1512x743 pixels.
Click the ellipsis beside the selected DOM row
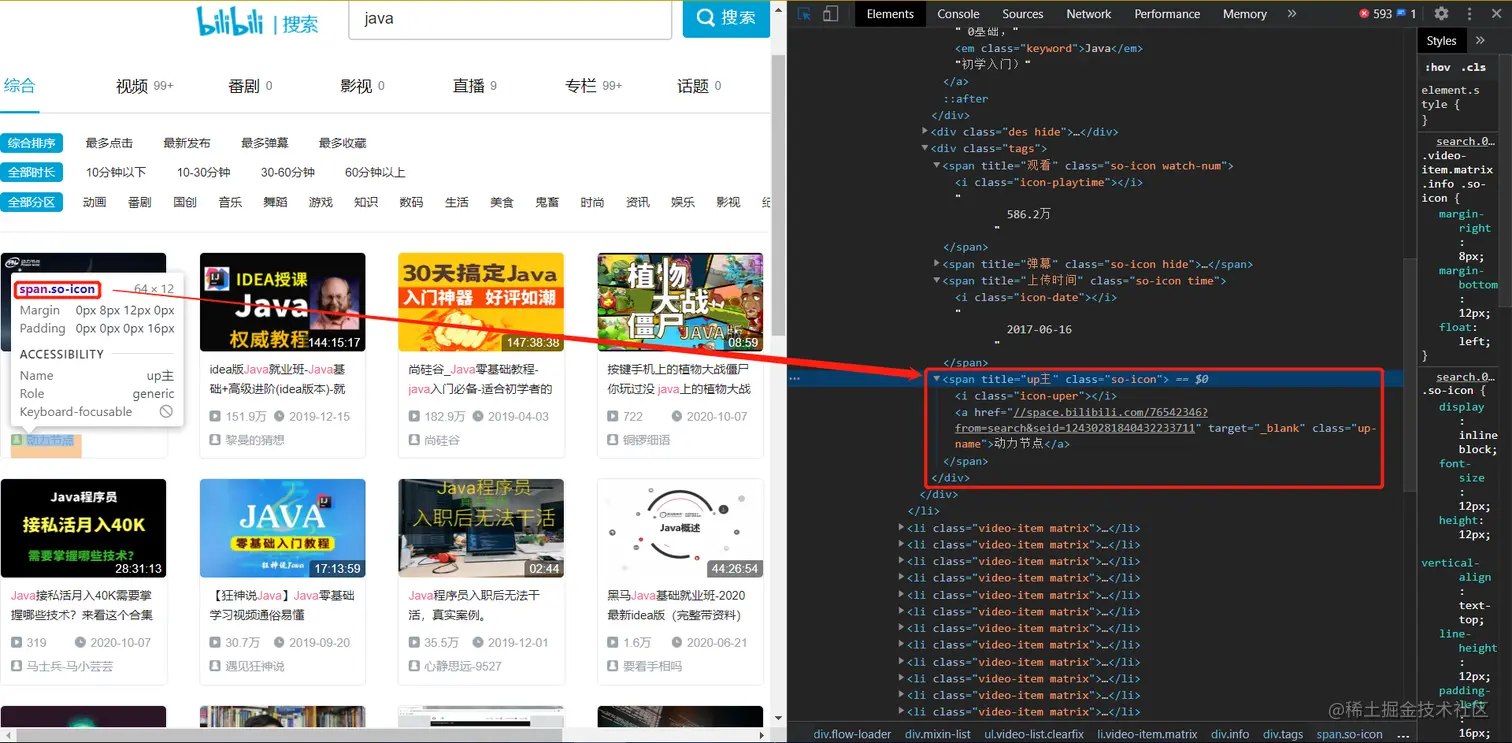[796, 379]
